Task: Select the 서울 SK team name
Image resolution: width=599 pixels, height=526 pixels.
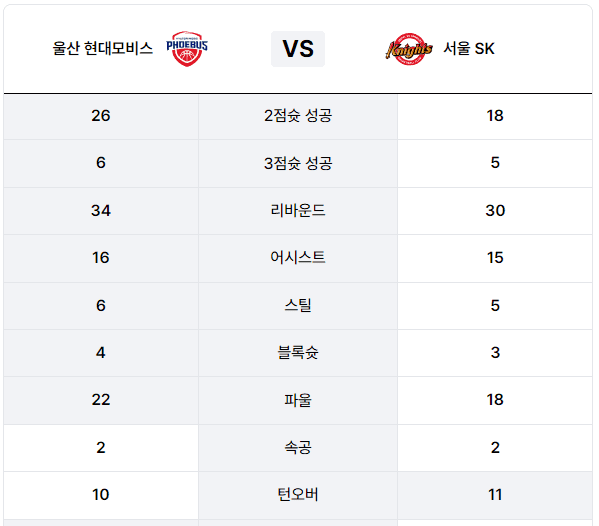Action: pyautogui.click(x=469, y=49)
